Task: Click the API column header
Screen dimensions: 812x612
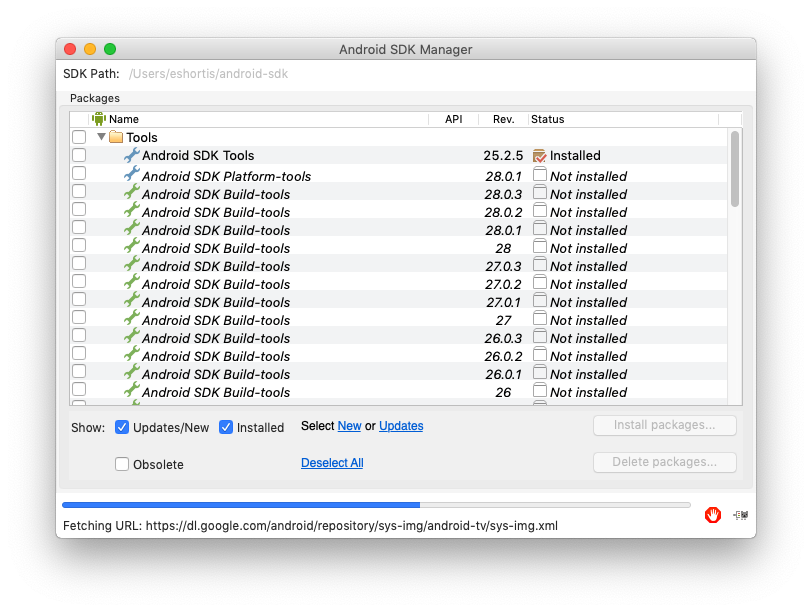Action: (x=453, y=119)
